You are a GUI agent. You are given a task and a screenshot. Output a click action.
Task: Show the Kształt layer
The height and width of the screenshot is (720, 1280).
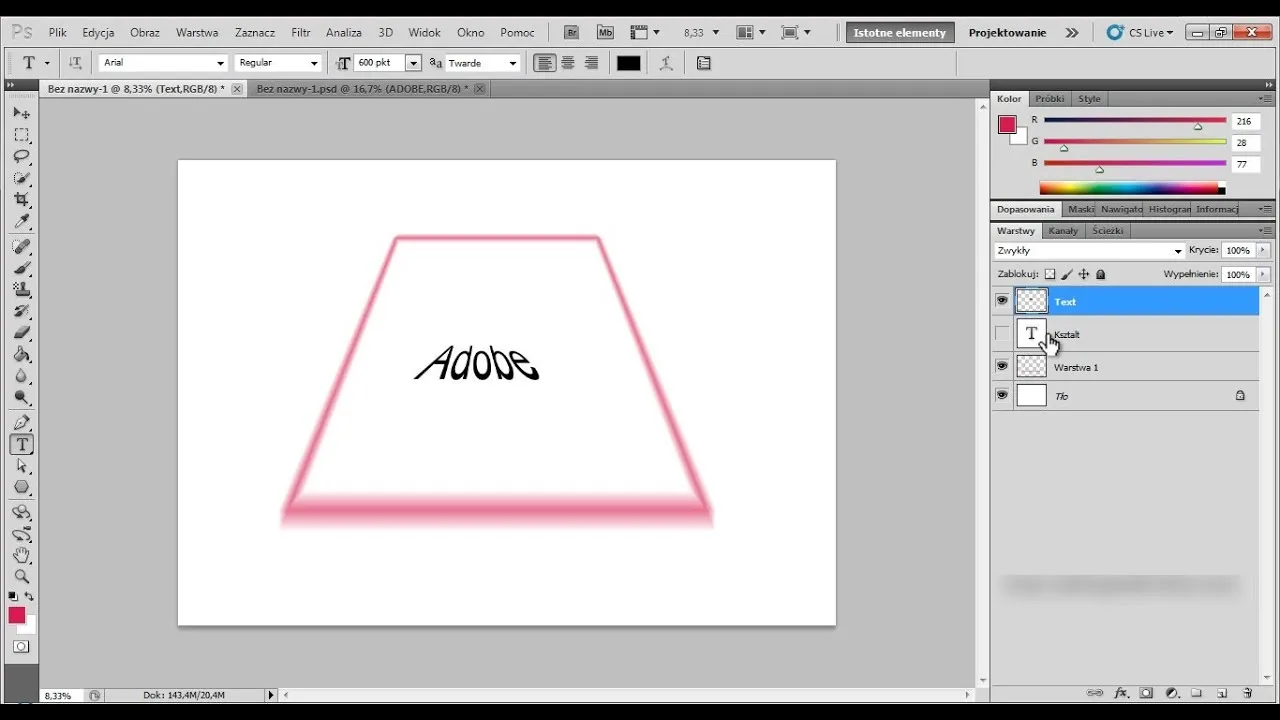[x=1002, y=334]
